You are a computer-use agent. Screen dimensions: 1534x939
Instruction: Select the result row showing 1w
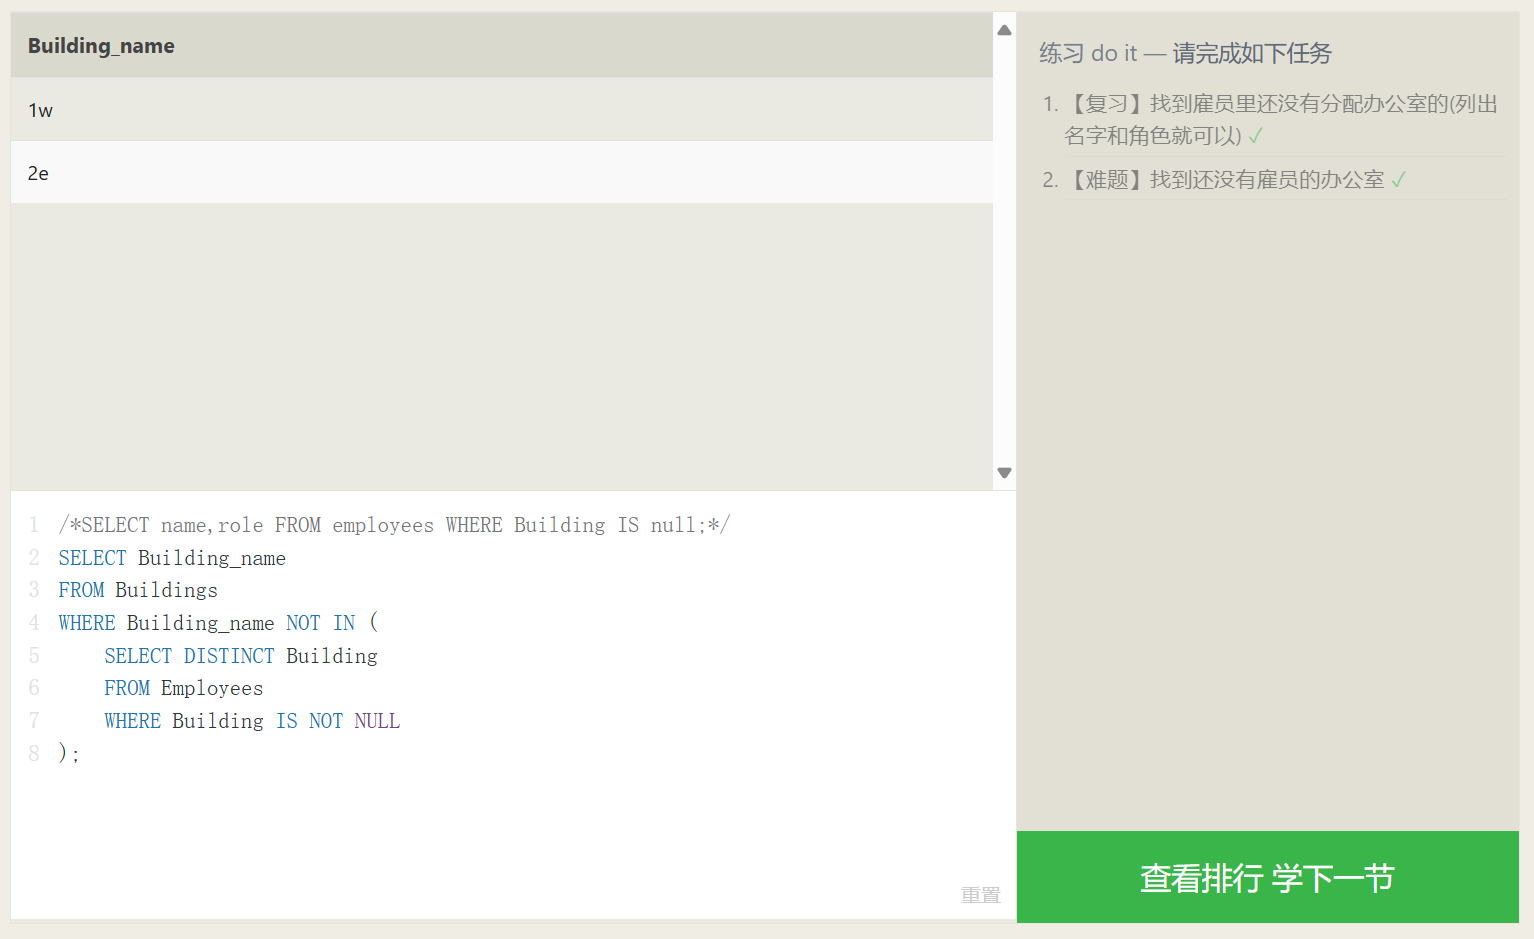500,110
